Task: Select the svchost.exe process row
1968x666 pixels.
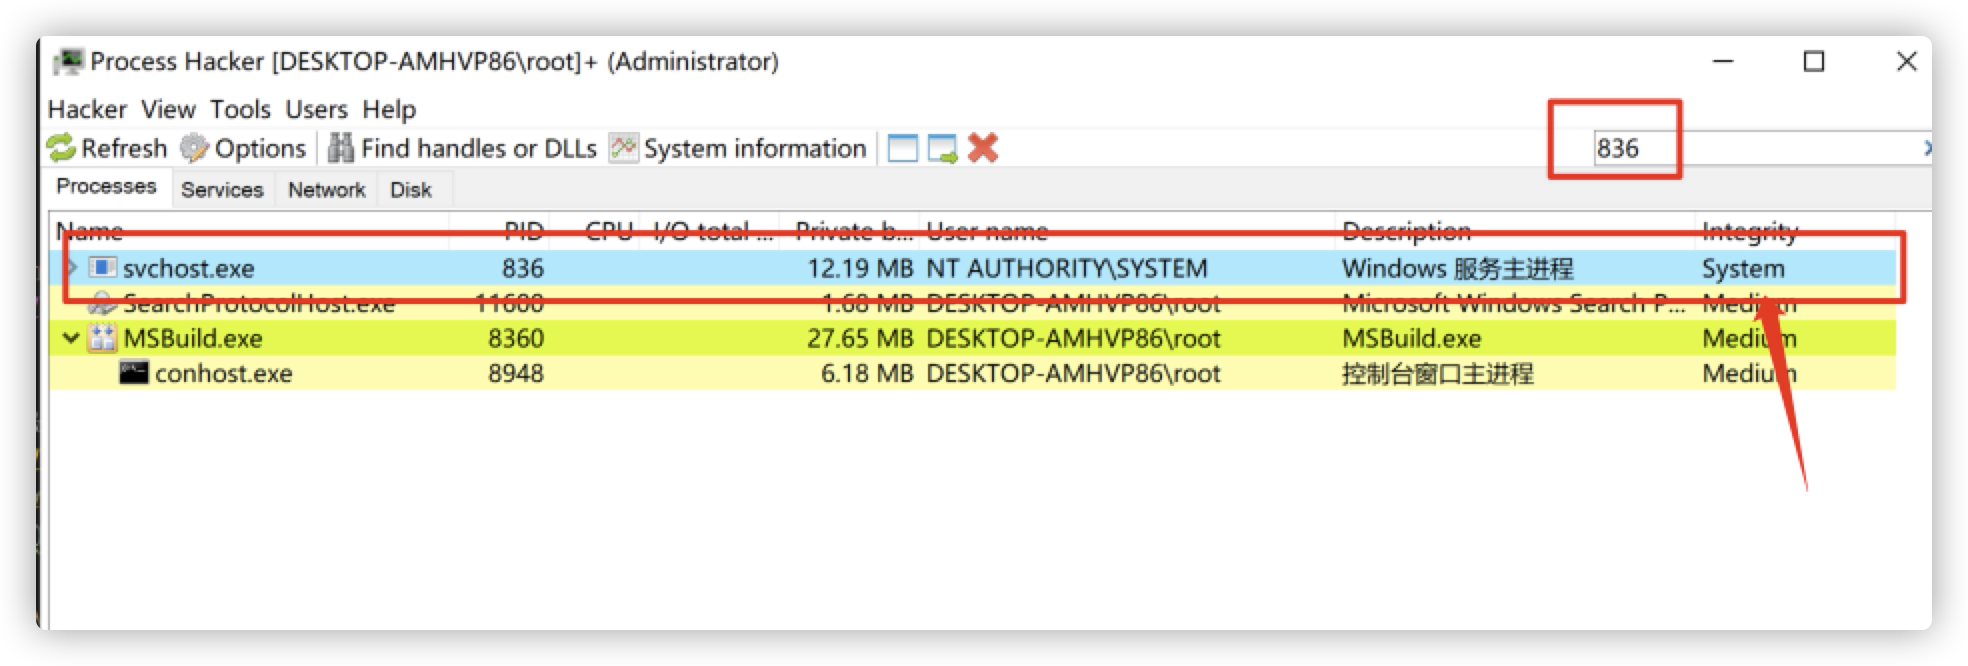Action: 972,268
